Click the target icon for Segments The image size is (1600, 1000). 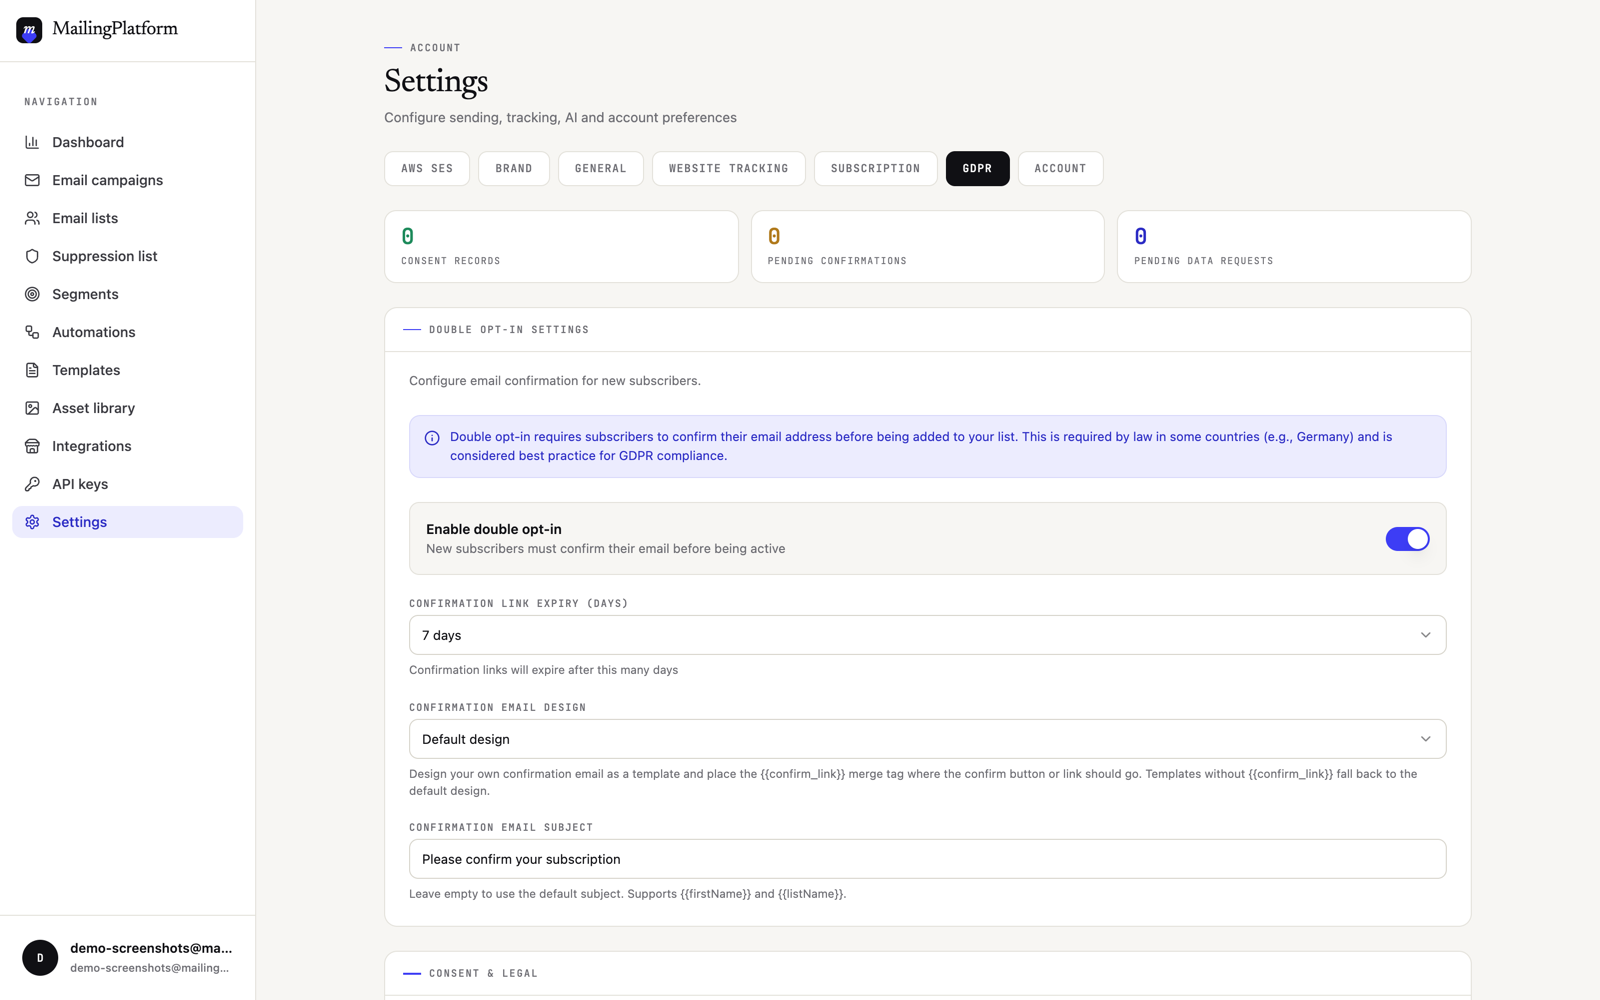(32, 294)
